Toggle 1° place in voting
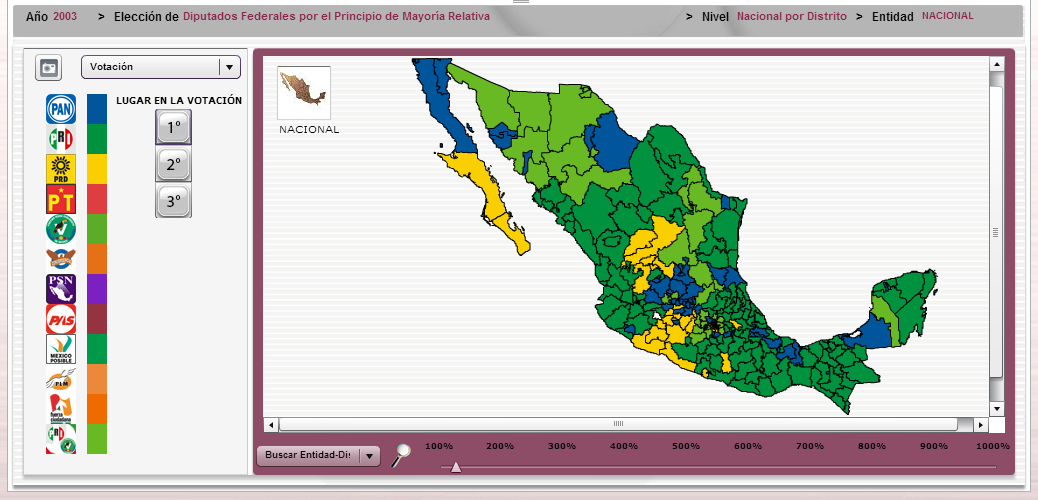The width and height of the screenshot is (1038, 500). click(173, 127)
